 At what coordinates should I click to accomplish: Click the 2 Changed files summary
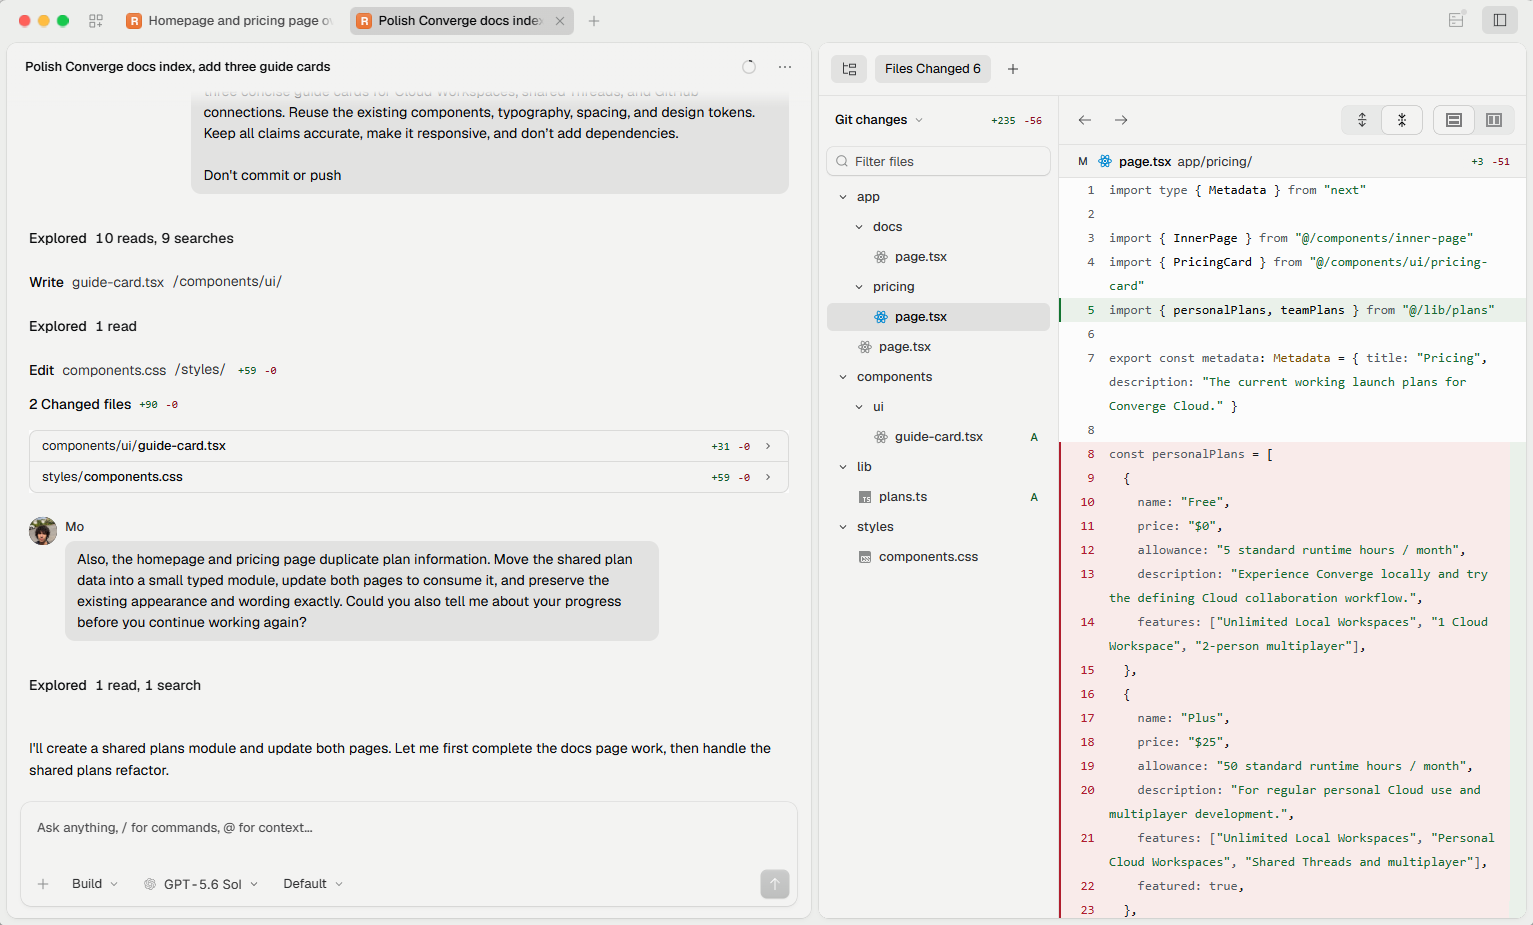pyautogui.click(x=104, y=404)
